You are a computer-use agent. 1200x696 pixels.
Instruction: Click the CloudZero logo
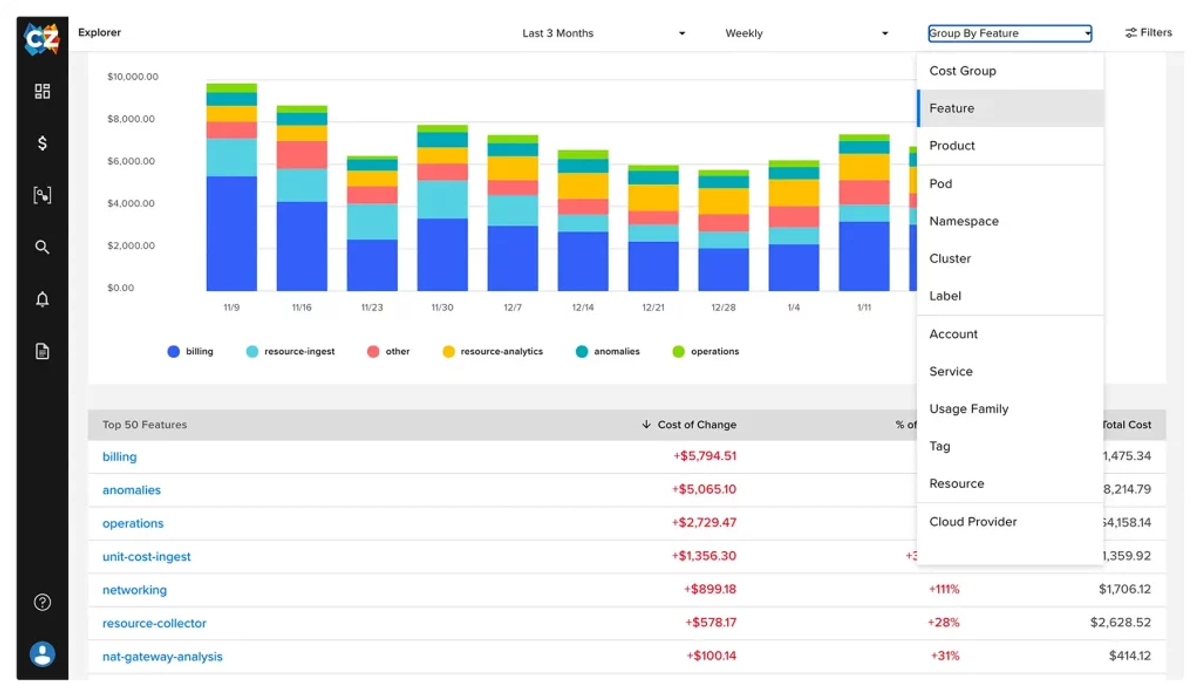point(42,39)
